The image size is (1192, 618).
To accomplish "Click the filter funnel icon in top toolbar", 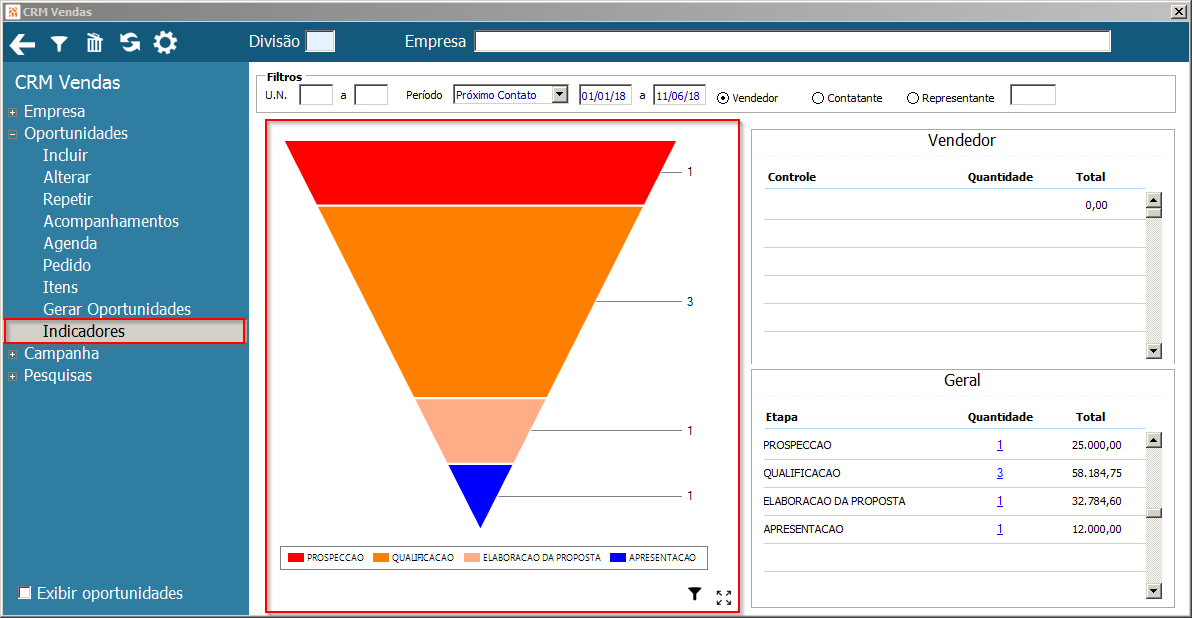I will coord(59,44).
